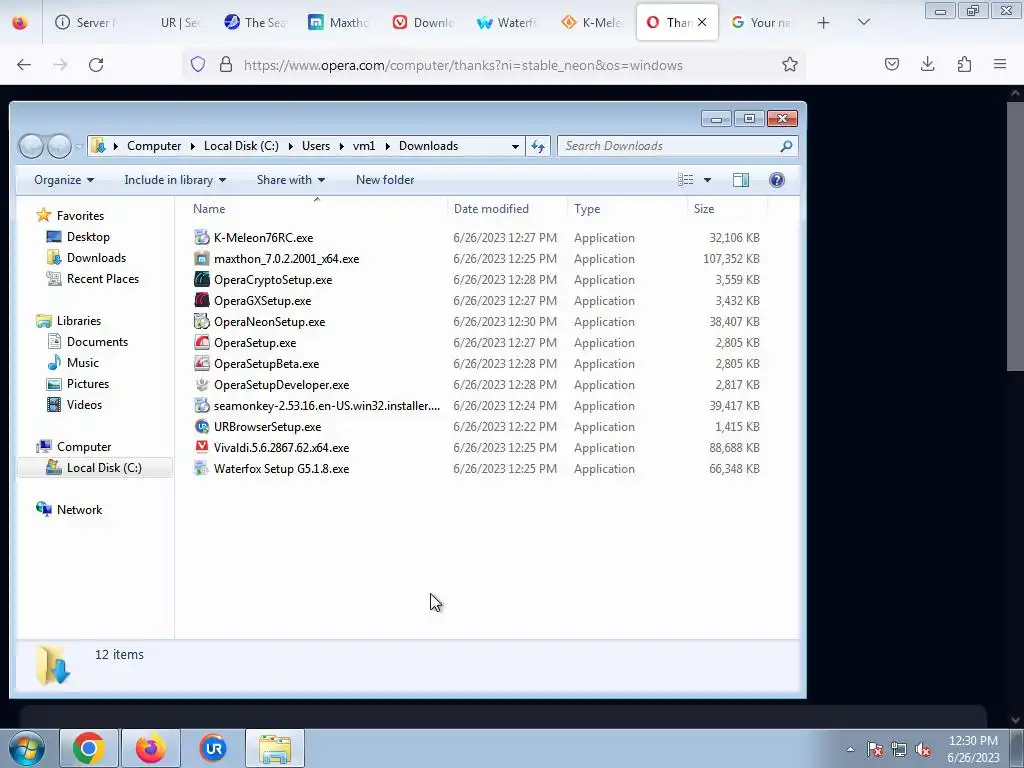Click the Vivaldi.5.6.2867.62.x64.exe file icon

click(x=202, y=447)
